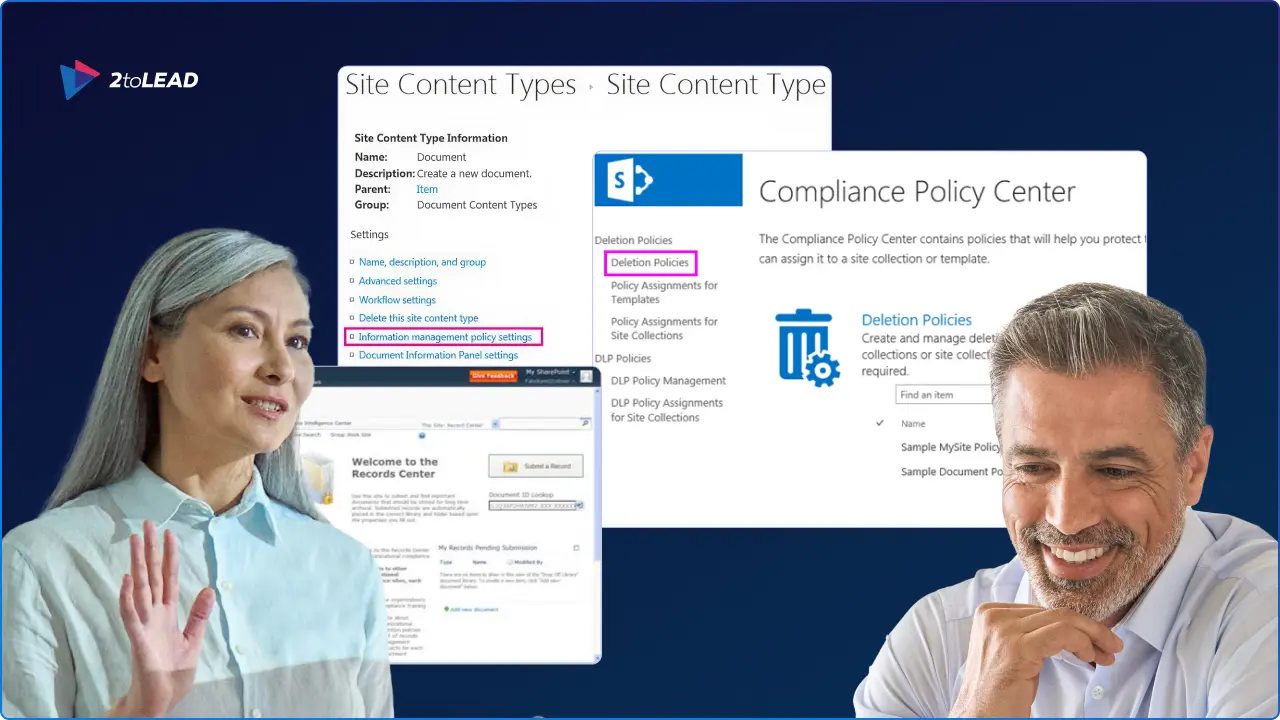Click in the Find an item box
Image resolution: width=1280 pixels, height=720 pixels.
(944, 395)
